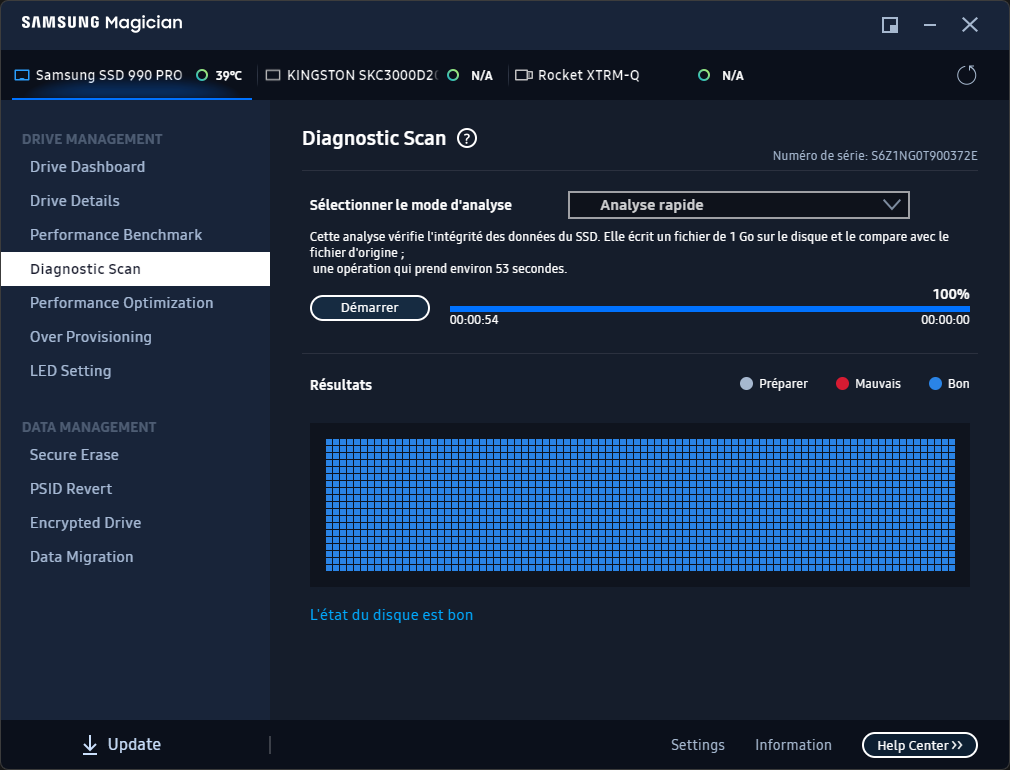This screenshot has height=770, width=1010.
Task: Click the 39°C temperature reading
Action: point(229,76)
